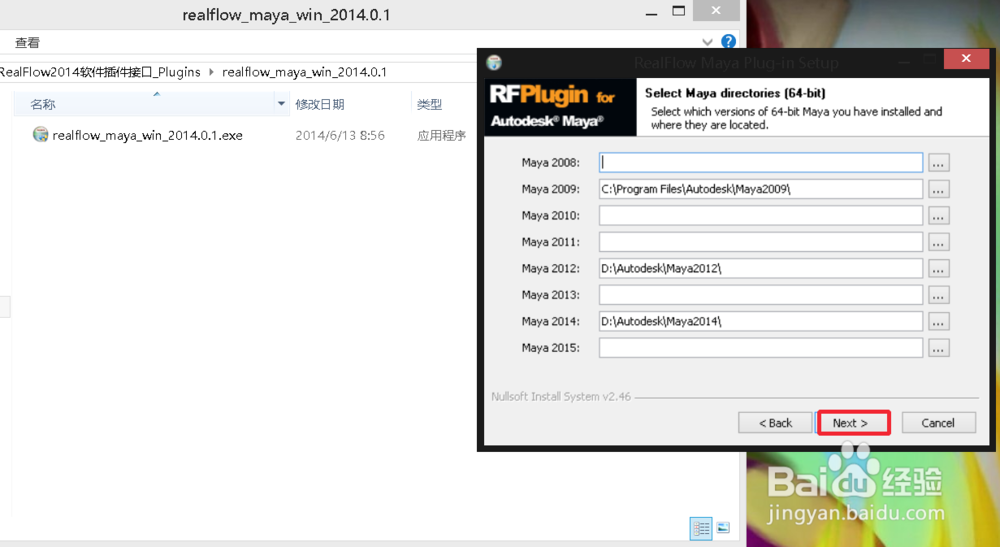Click the Maya 2015 path field
This screenshot has width=1000, height=547.
point(761,347)
